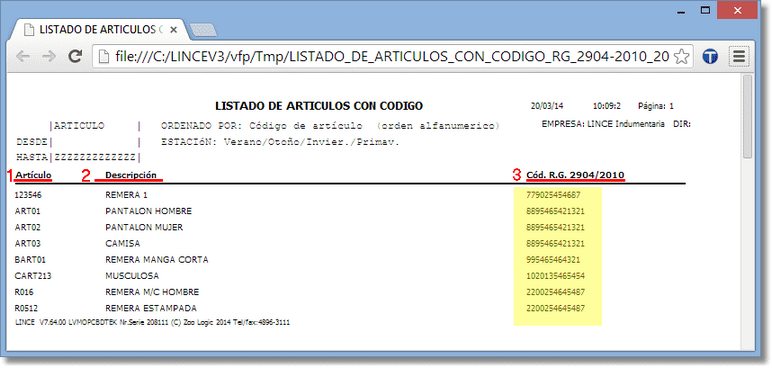Image resolution: width=772 pixels, height=368 pixels.
Task: Click description PANTALON MUJER
Action: point(144,228)
